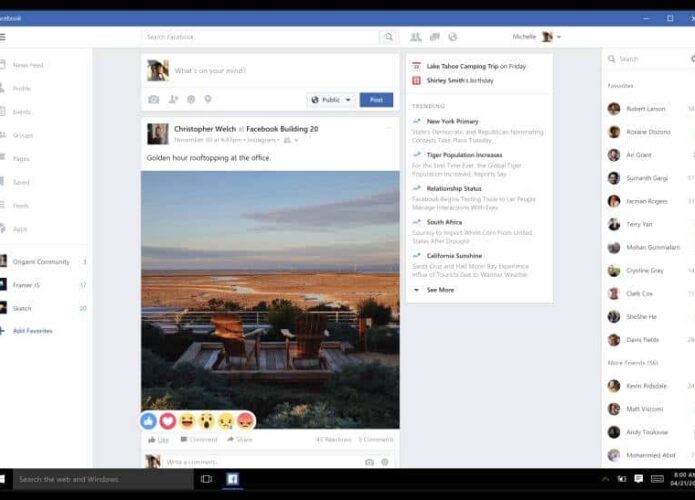Screen dimensions: 695x500
Task: Open chat with Ari Grant
Action: point(639,155)
